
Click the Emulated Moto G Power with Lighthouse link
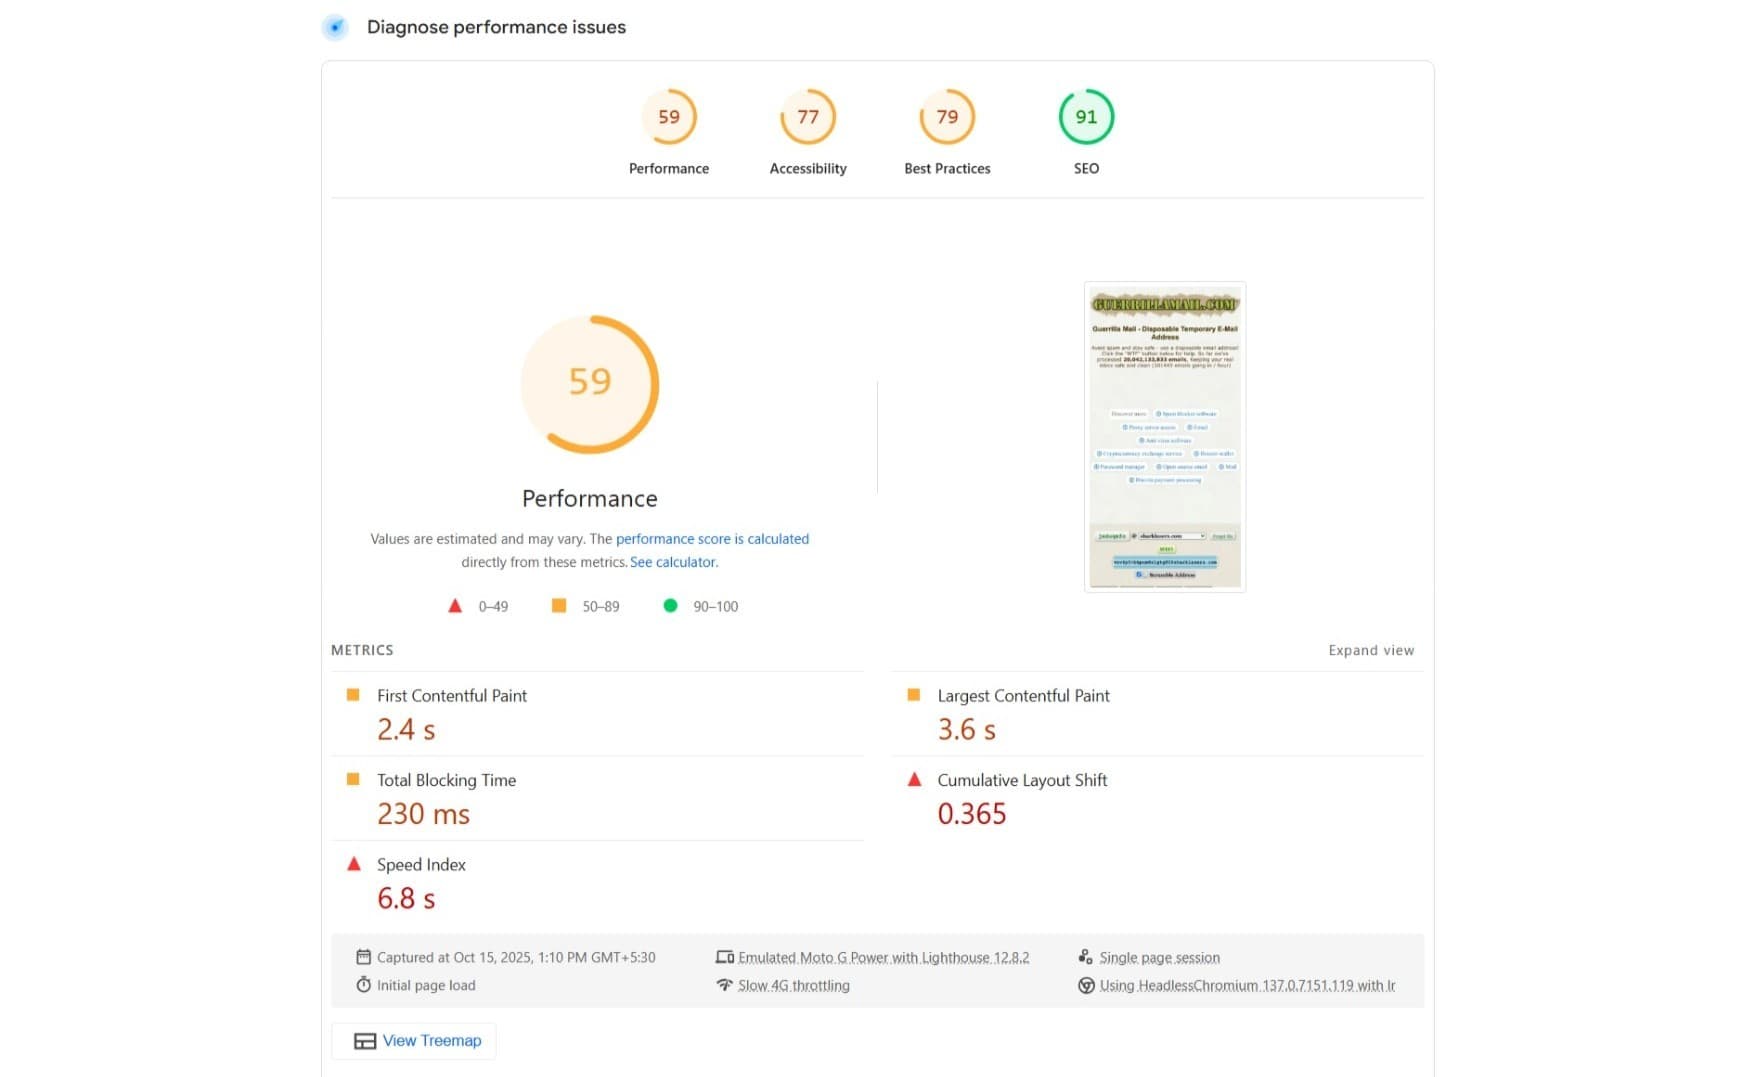884,957
